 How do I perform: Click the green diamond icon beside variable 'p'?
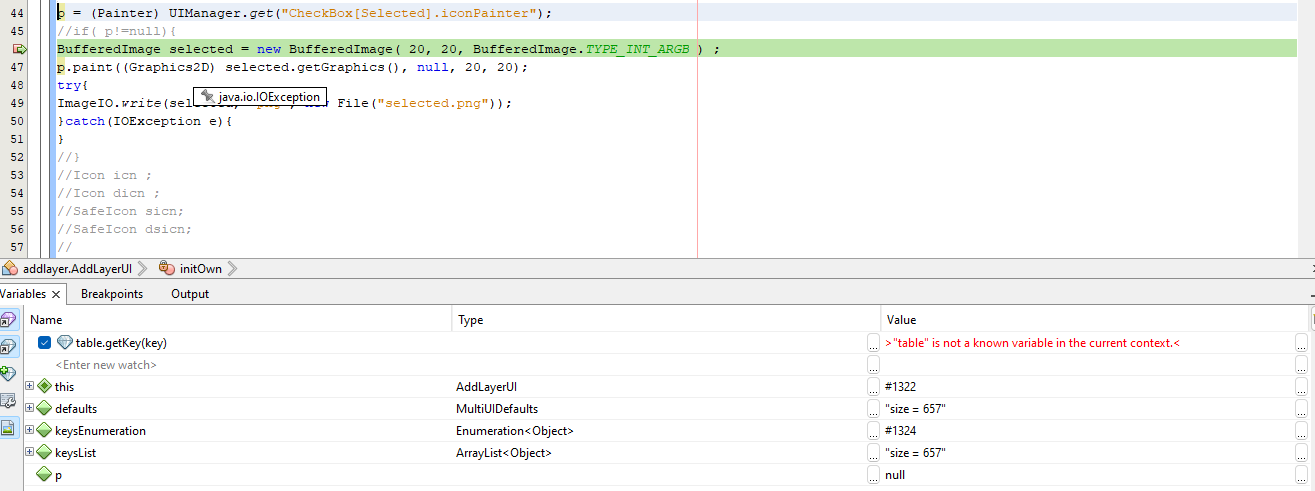(44, 474)
